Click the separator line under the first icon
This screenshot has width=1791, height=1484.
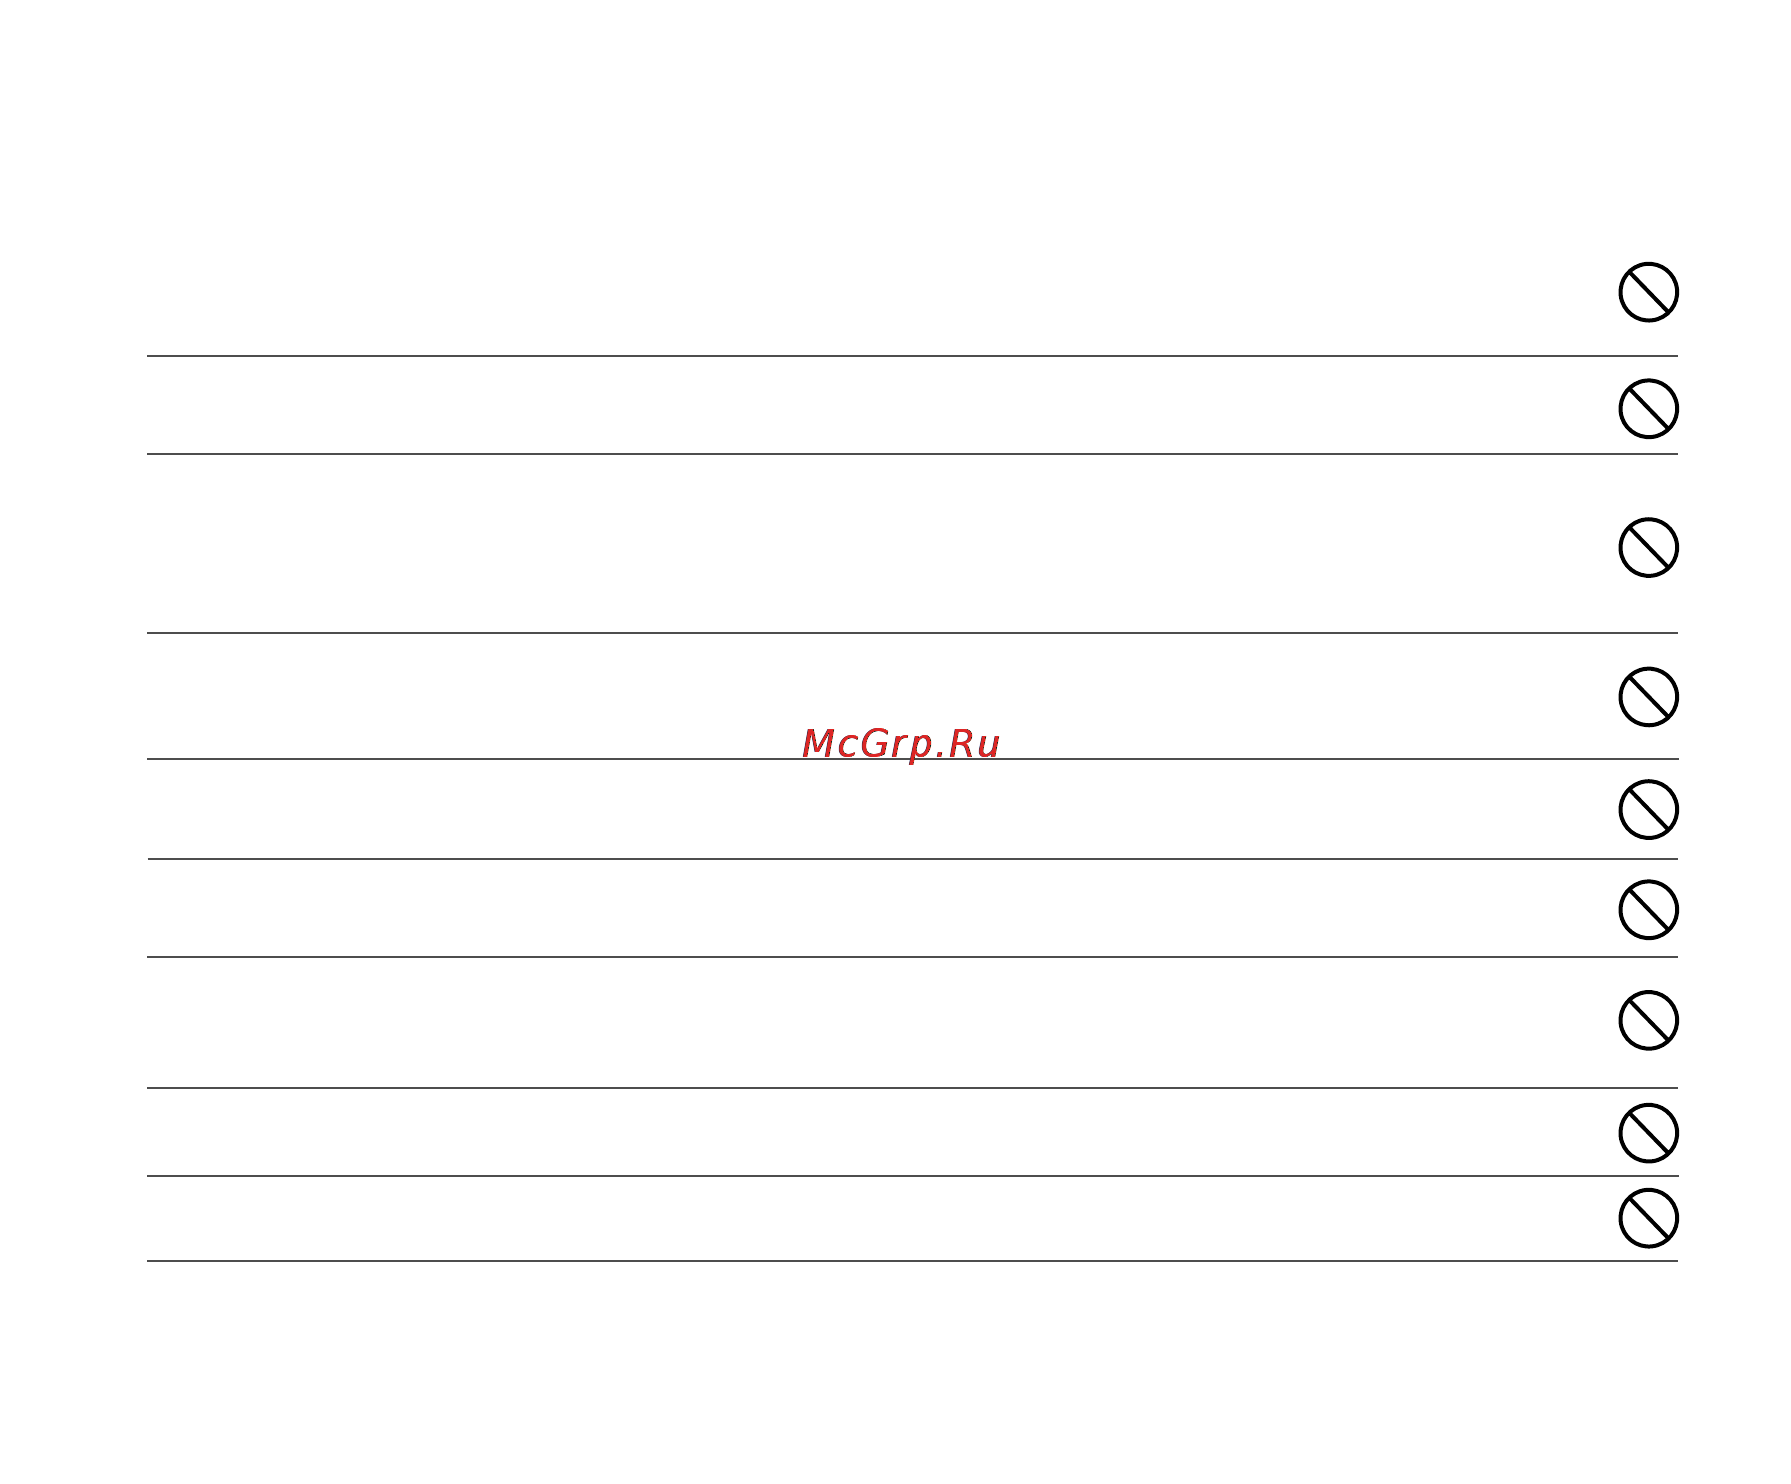pyautogui.click(x=912, y=355)
